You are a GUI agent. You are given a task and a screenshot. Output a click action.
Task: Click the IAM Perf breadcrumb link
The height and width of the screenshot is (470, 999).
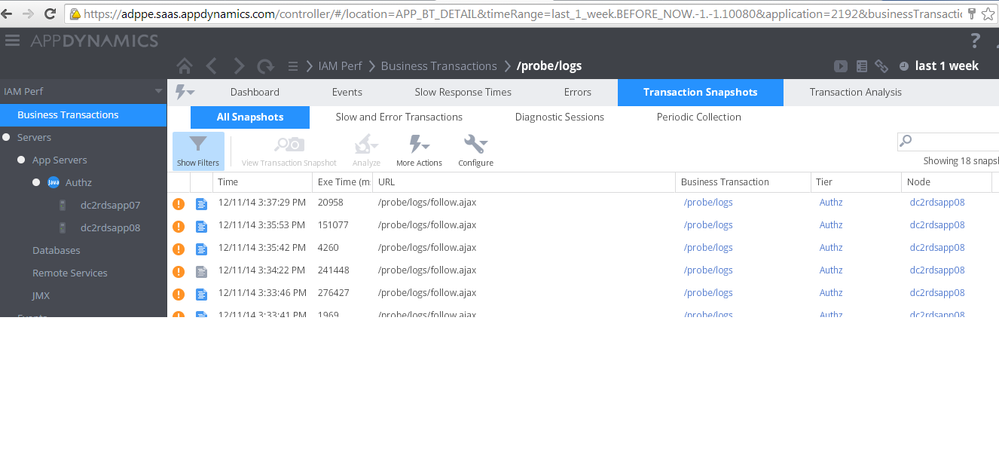340,66
